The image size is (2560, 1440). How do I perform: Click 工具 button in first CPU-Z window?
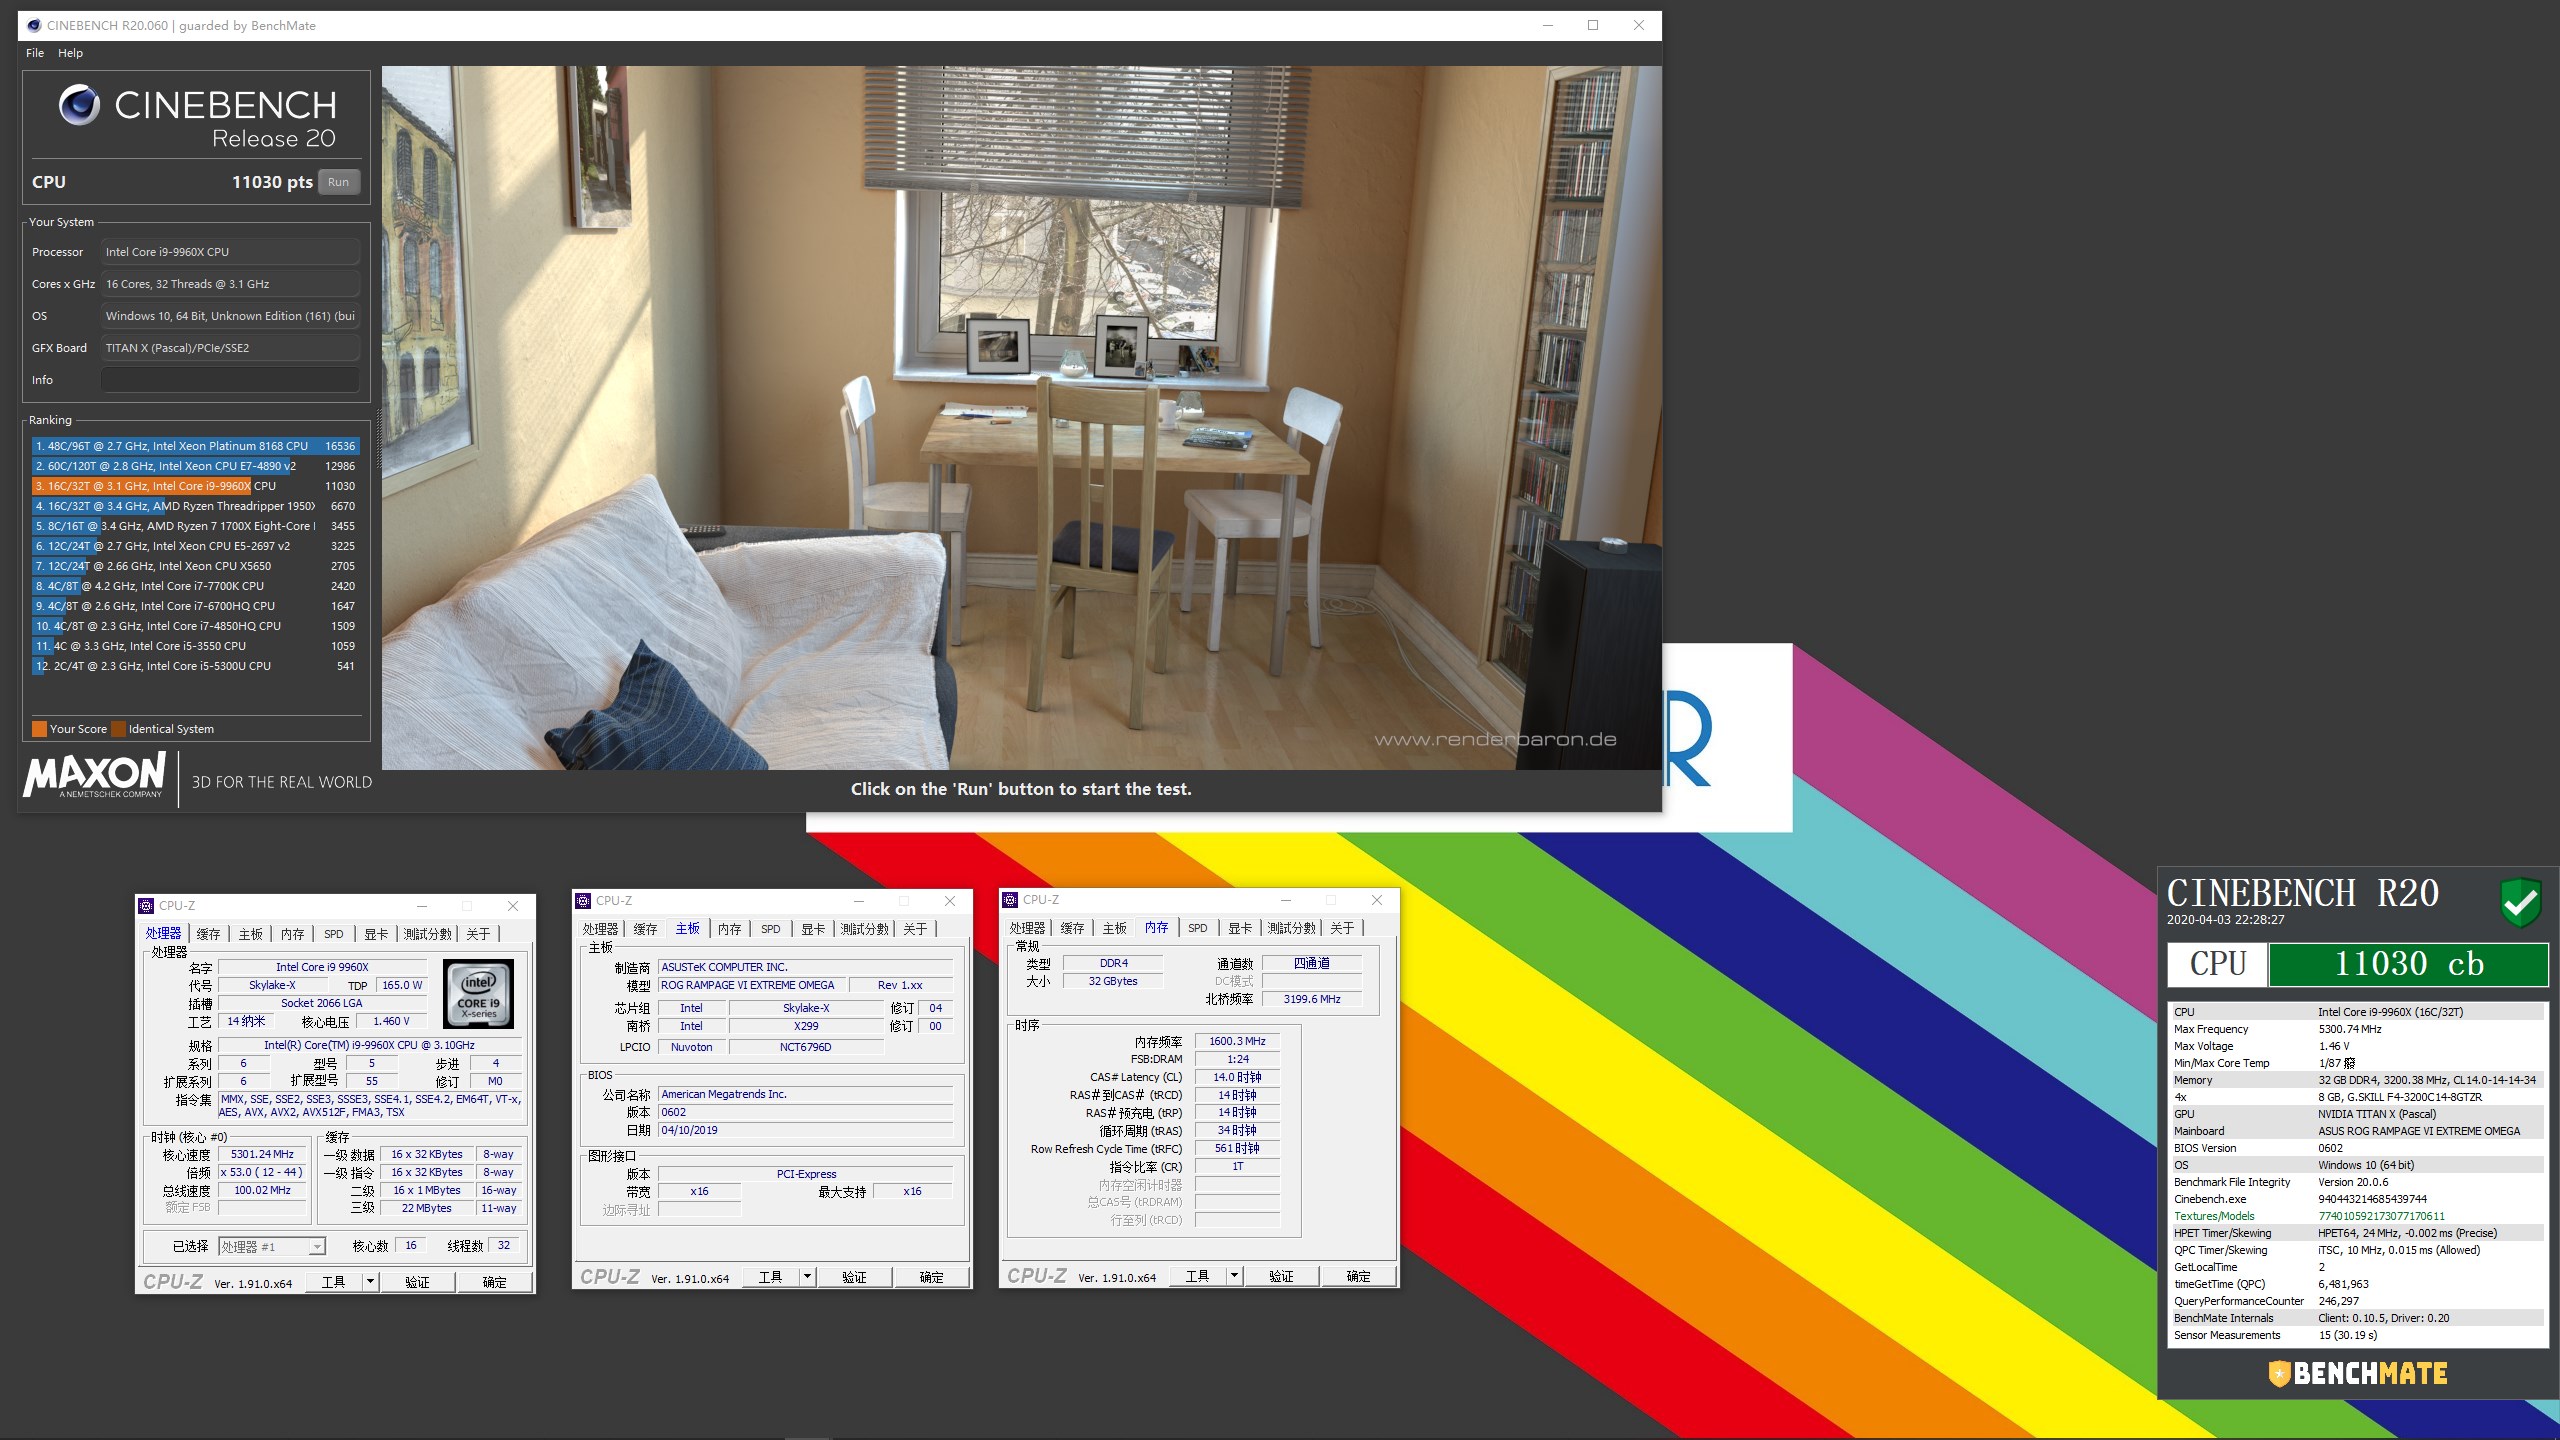pyautogui.click(x=333, y=1282)
